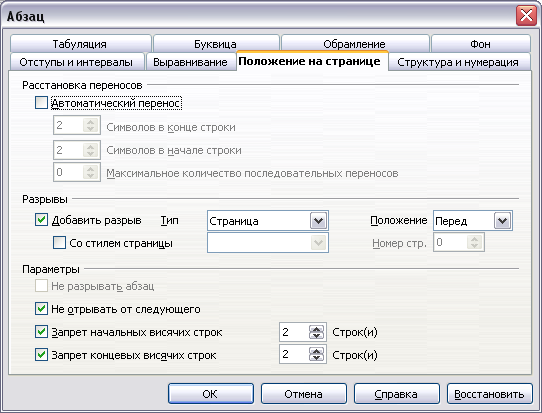Toggle Запрет начальных висячих строк checkbox
This screenshot has width=542, height=413.
(x=41, y=332)
